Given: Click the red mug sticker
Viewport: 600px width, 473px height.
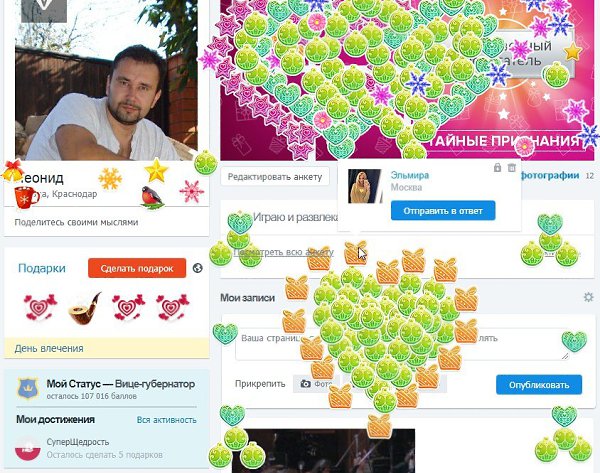Looking at the screenshot, I should [x=26, y=197].
